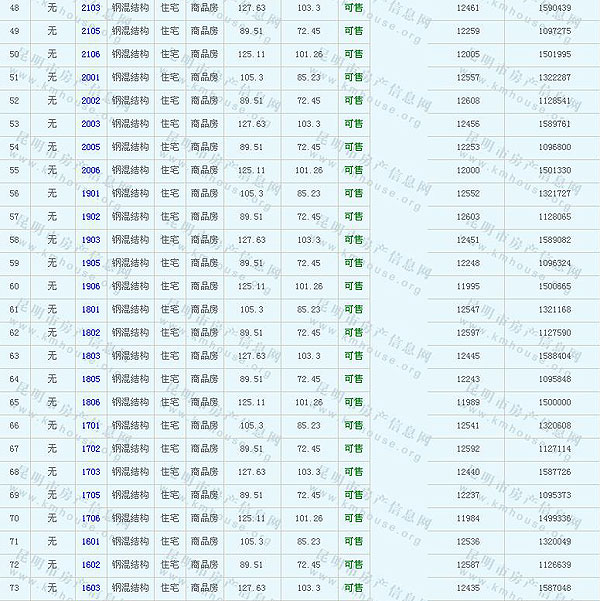
Task: Click room 1706 link
Action: click(90, 518)
